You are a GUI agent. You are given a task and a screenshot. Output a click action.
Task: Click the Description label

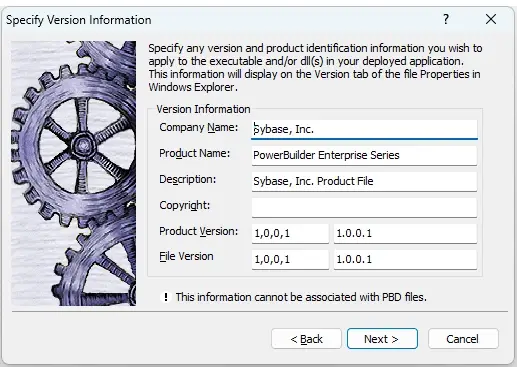pos(188,179)
